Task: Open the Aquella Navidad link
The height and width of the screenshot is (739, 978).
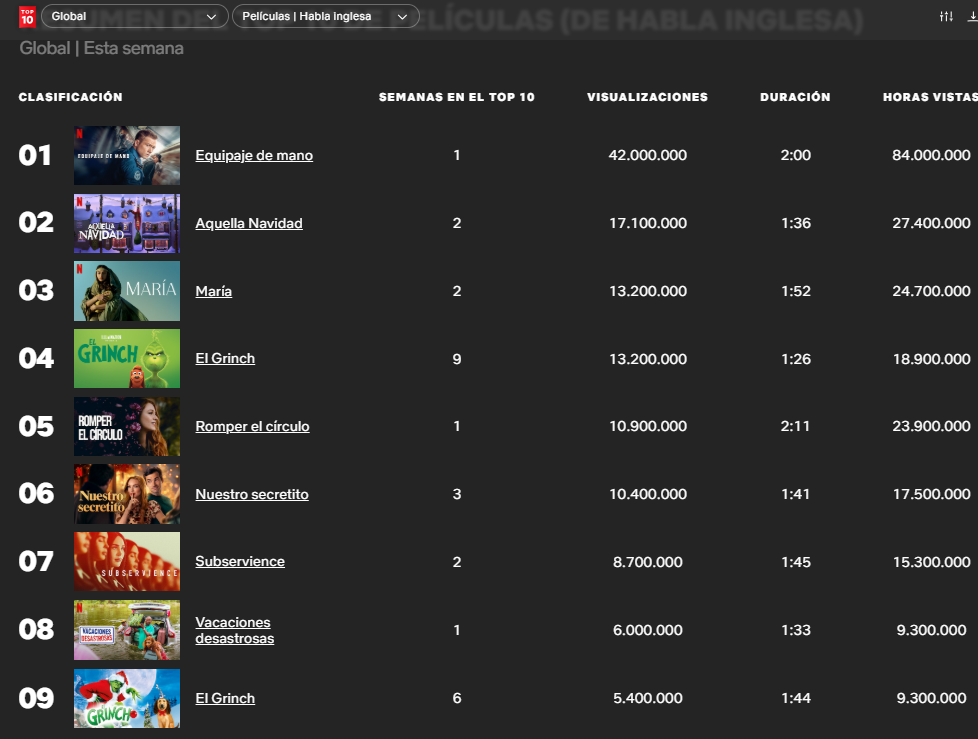Action: pos(249,223)
